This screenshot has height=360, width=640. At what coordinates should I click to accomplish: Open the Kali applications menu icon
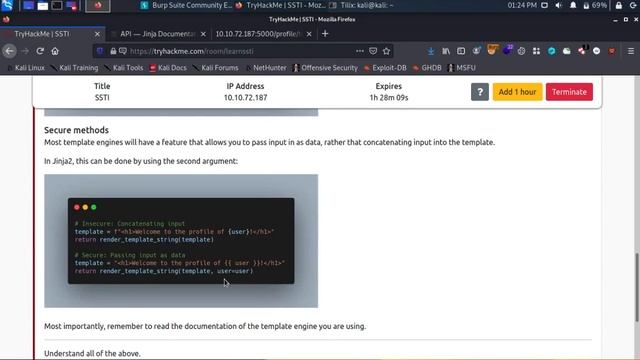(7, 5)
